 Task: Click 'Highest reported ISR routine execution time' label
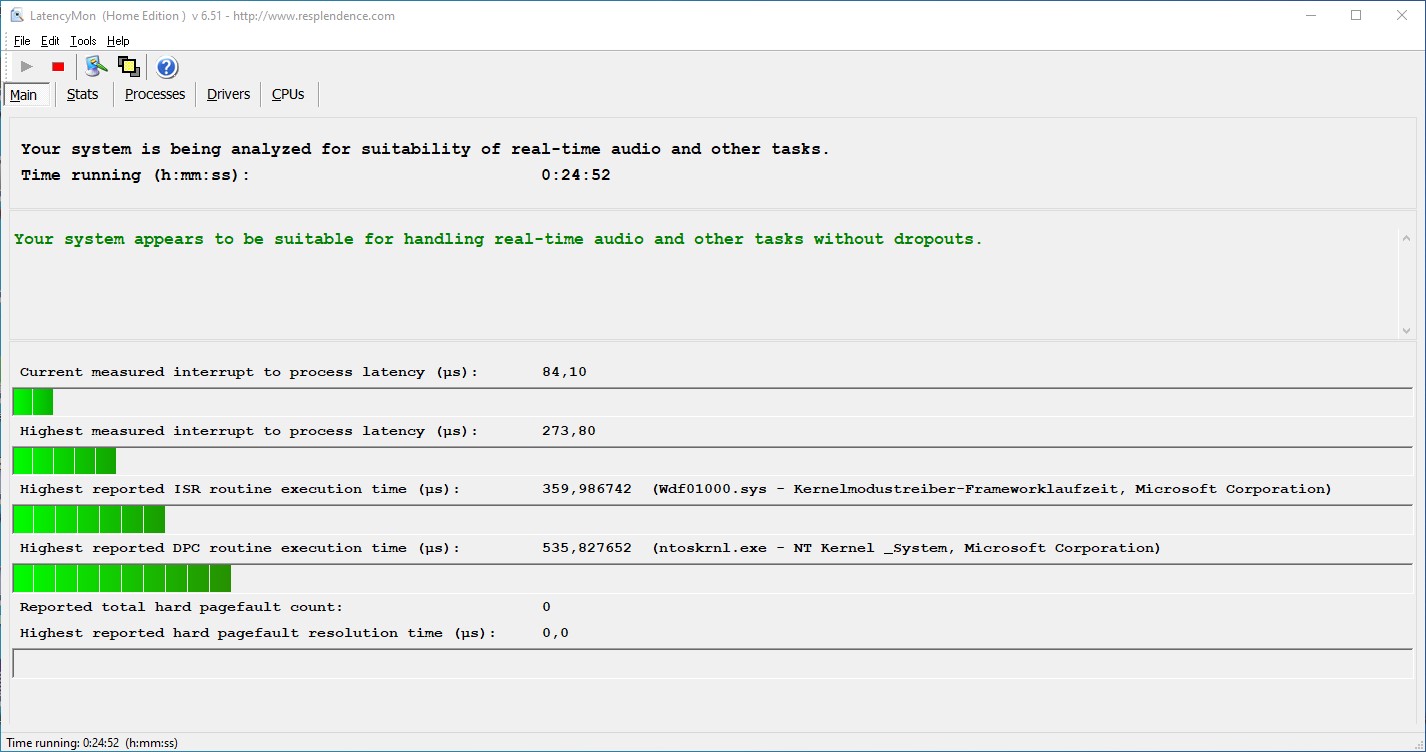(240, 489)
